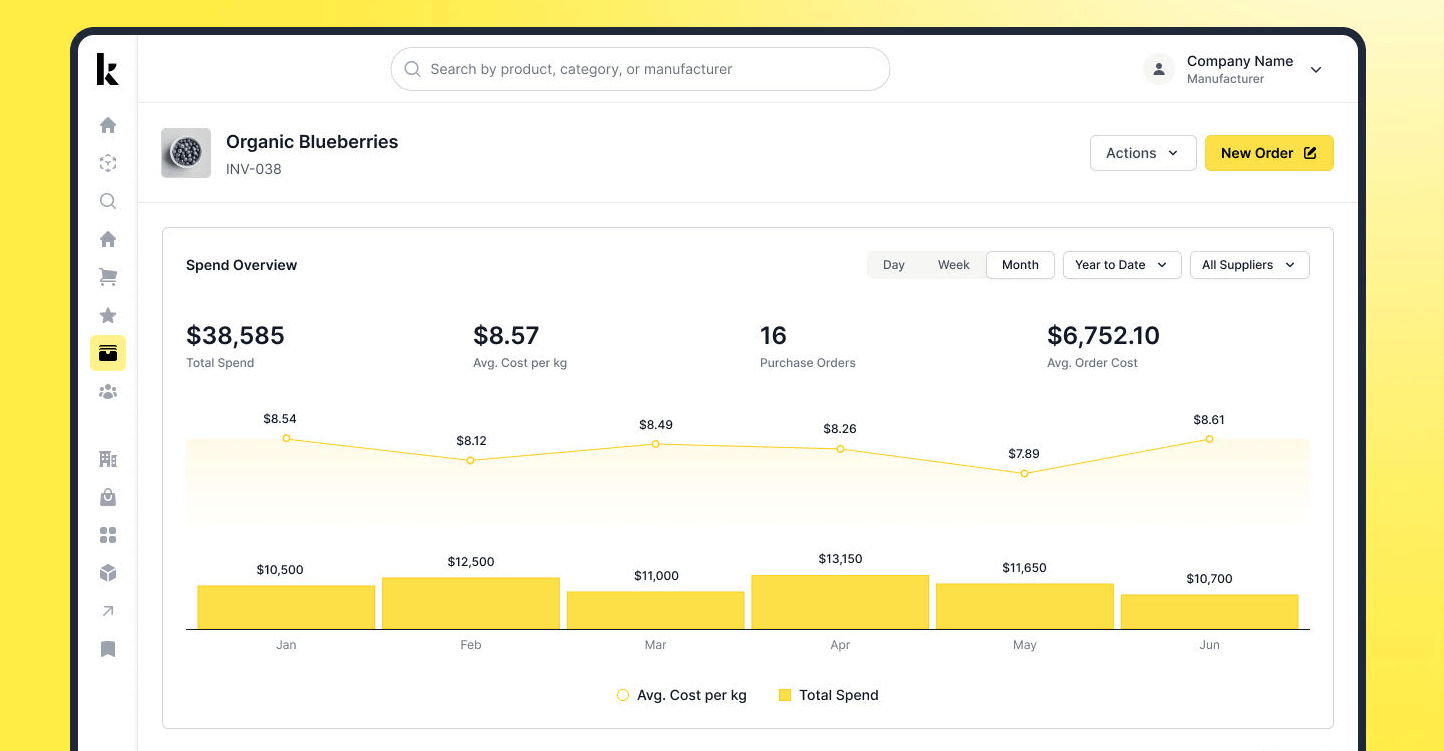Open the All Suppliers dropdown
Viewport: 1444px width, 751px height.
point(1248,265)
